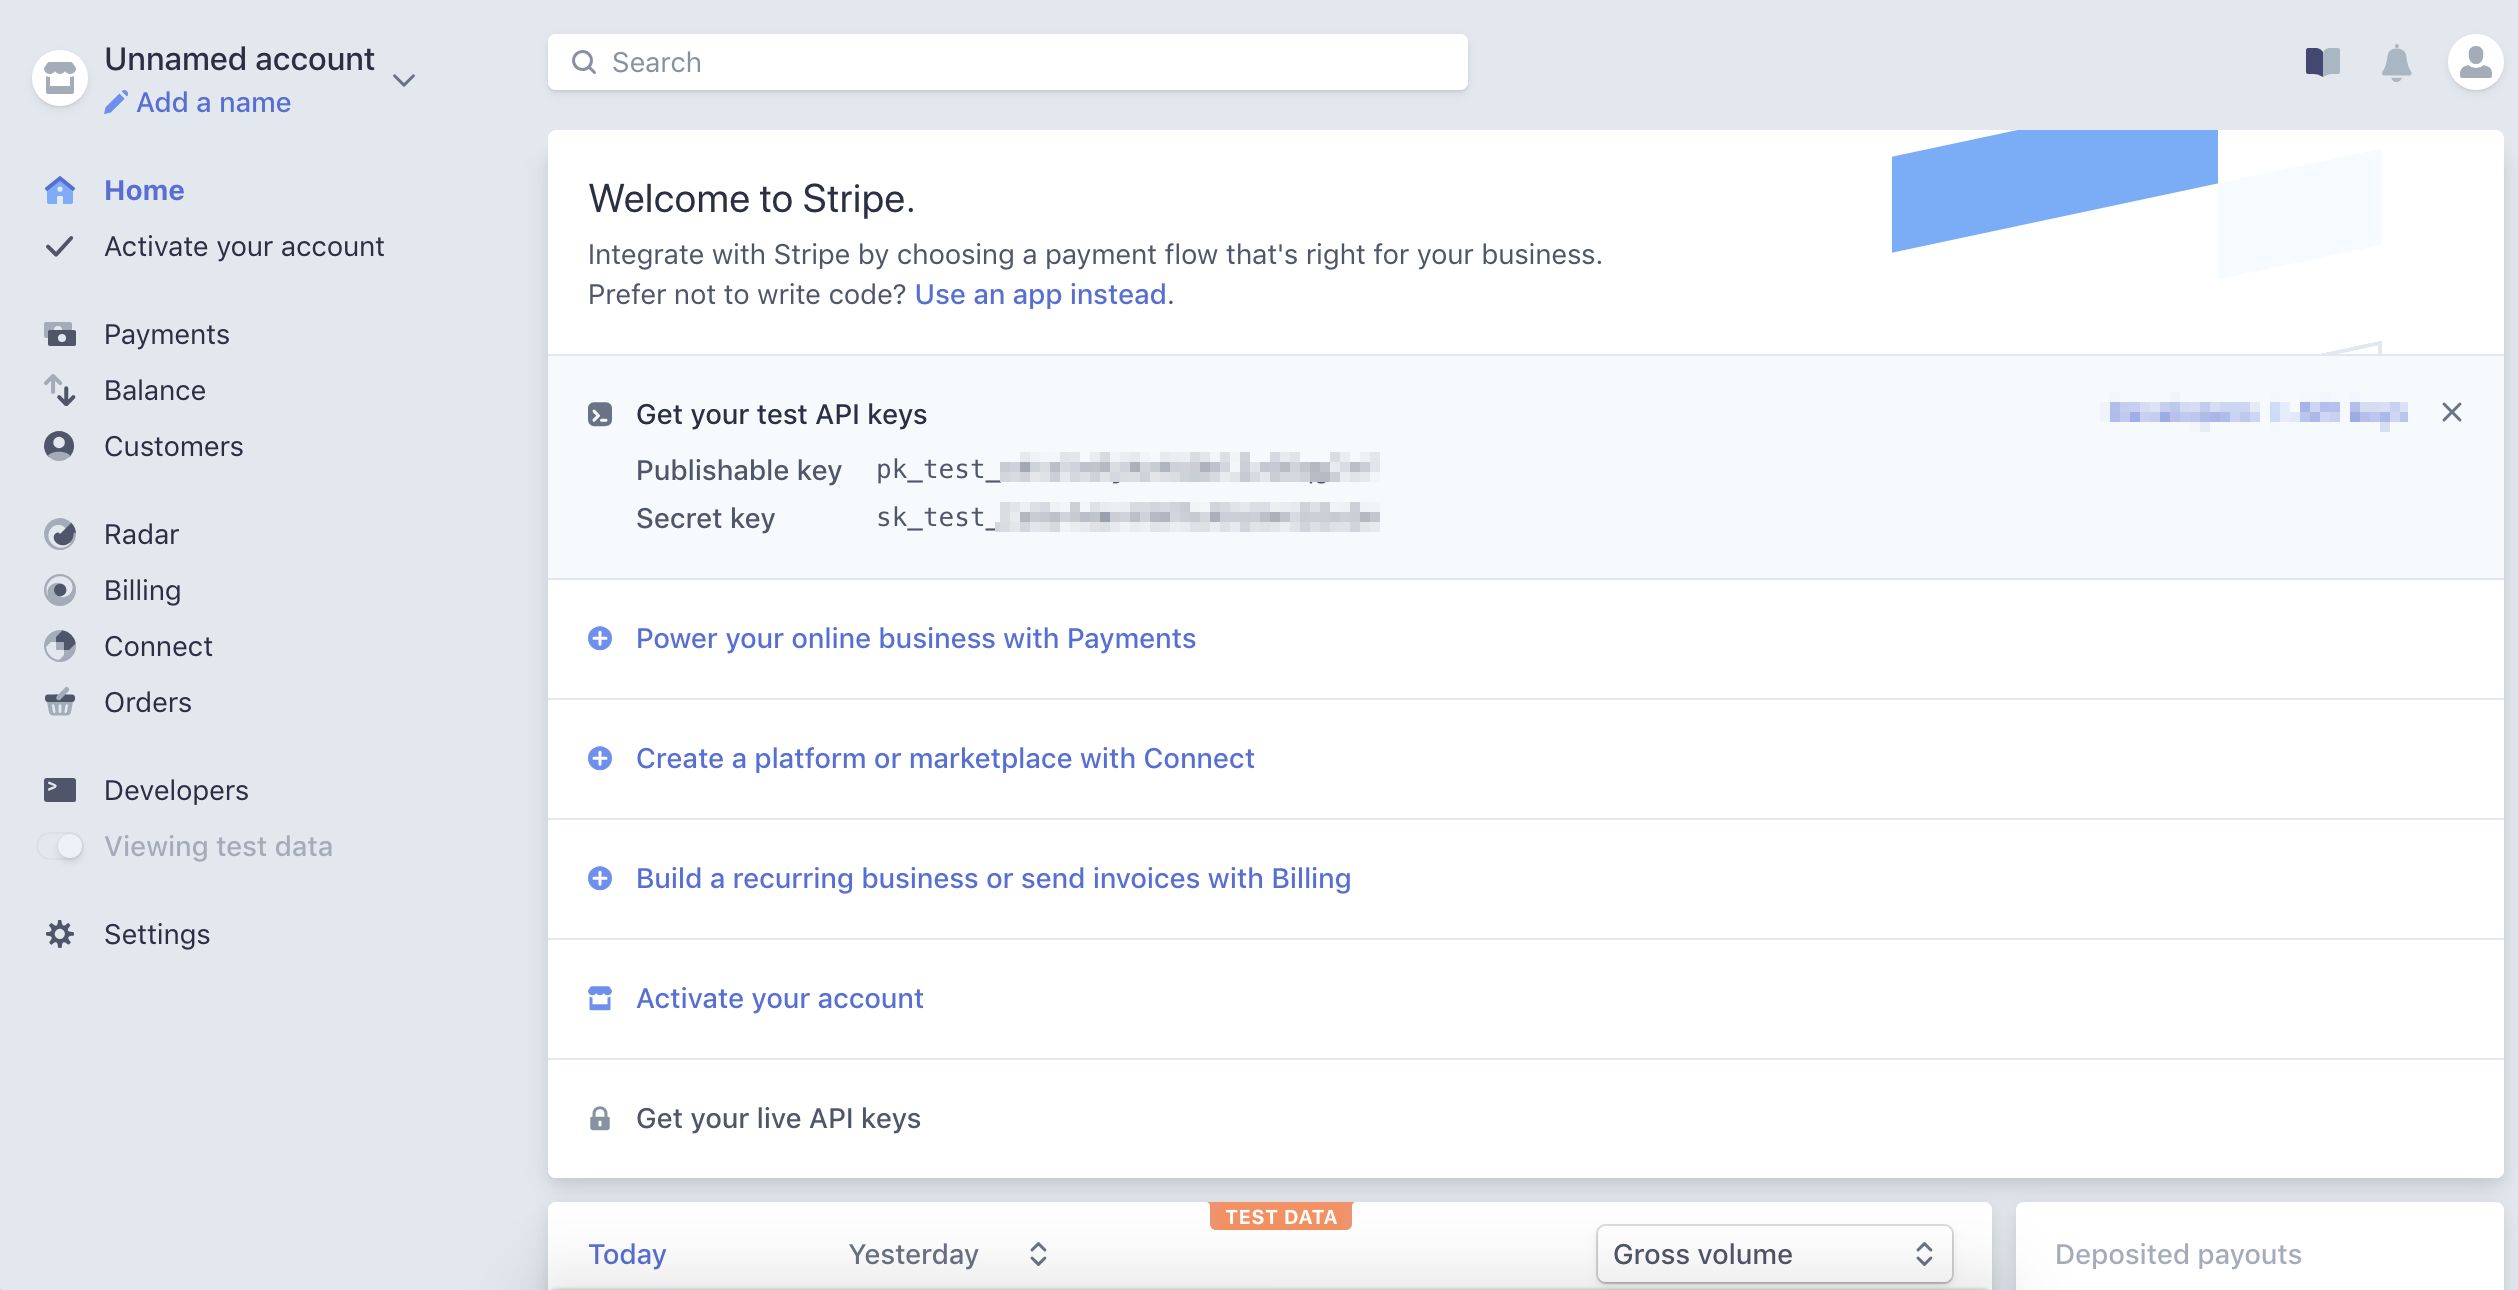The width and height of the screenshot is (2518, 1290).
Task: Open the Billing section
Action: pos(142,590)
